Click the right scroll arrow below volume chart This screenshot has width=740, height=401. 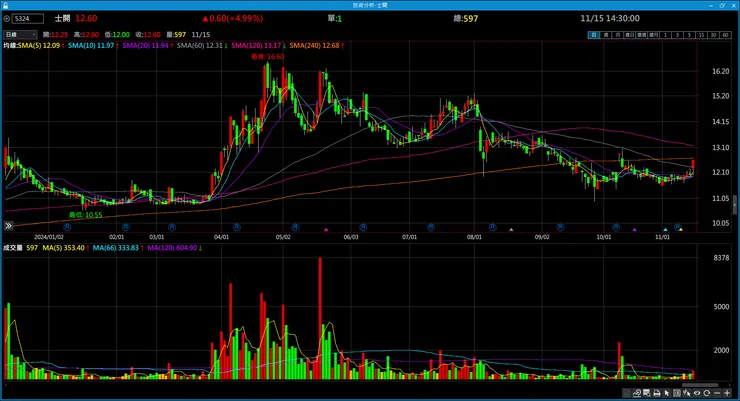tap(731, 385)
